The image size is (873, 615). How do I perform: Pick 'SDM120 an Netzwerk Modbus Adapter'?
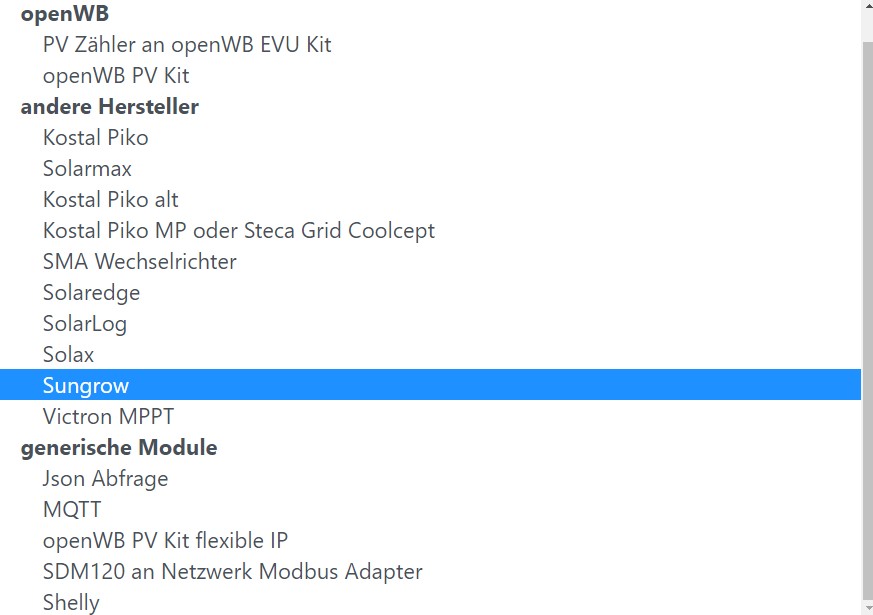(x=233, y=572)
